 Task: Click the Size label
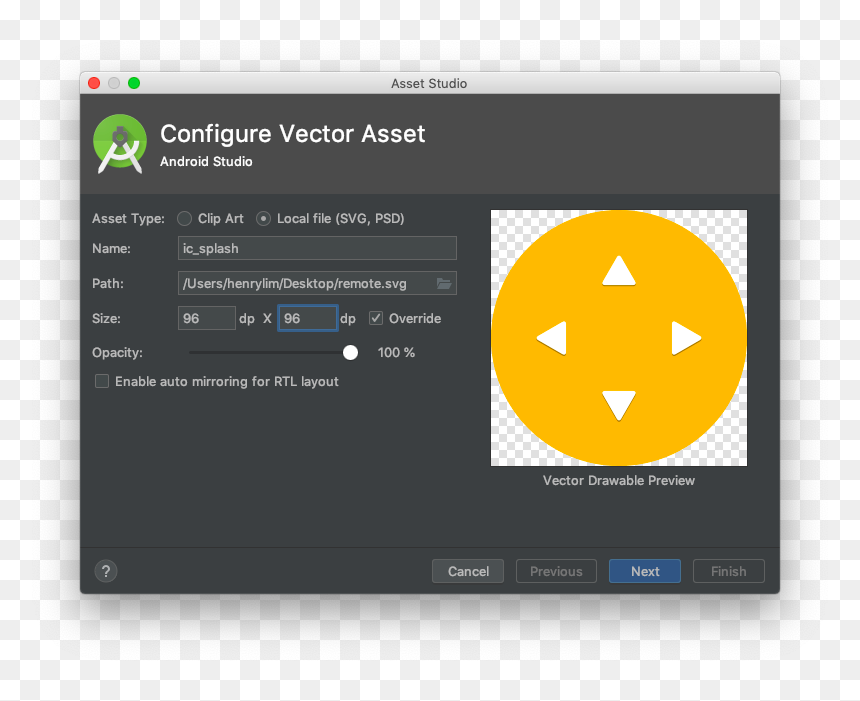[x=106, y=319]
